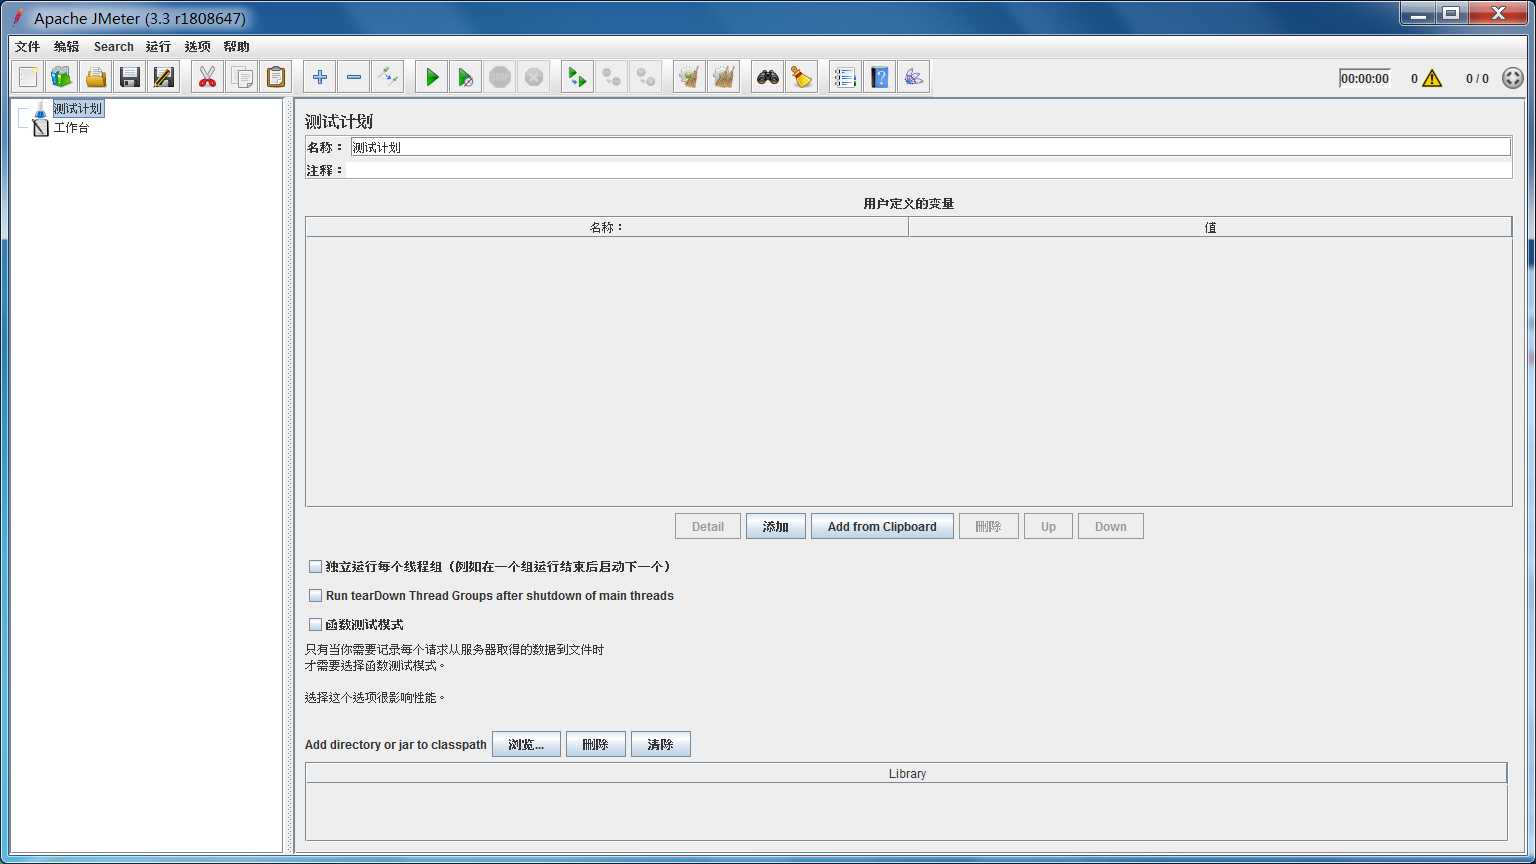The height and width of the screenshot is (864, 1536).
Task: Click the Paste clipboard icon
Action: [275, 77]
